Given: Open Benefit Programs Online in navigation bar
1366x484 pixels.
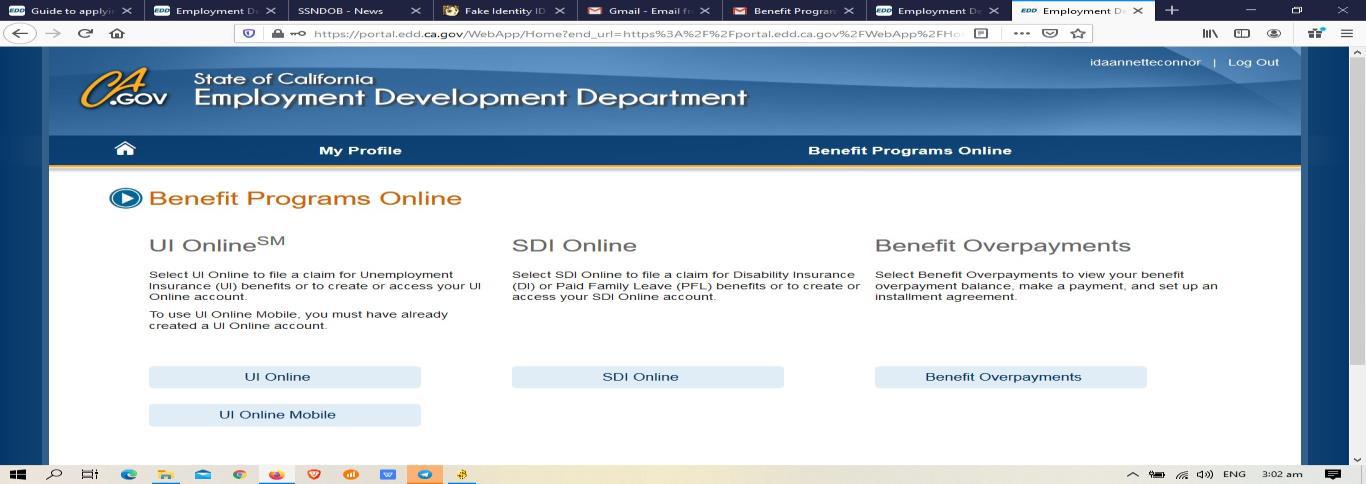Looking at the screenshot, I should point(909,150).
